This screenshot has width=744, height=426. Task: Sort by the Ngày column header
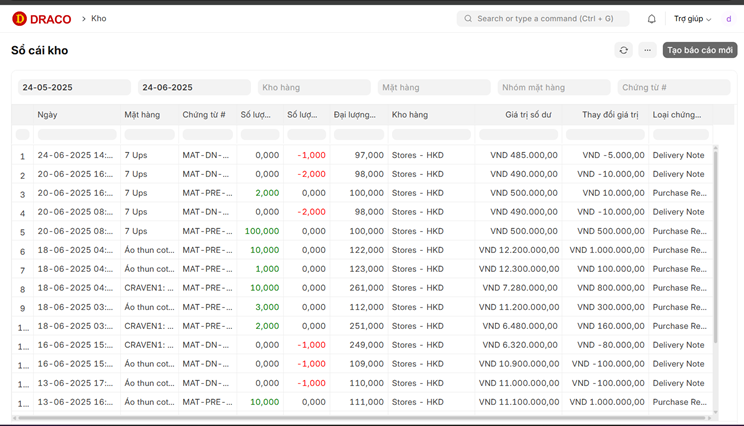47,115
